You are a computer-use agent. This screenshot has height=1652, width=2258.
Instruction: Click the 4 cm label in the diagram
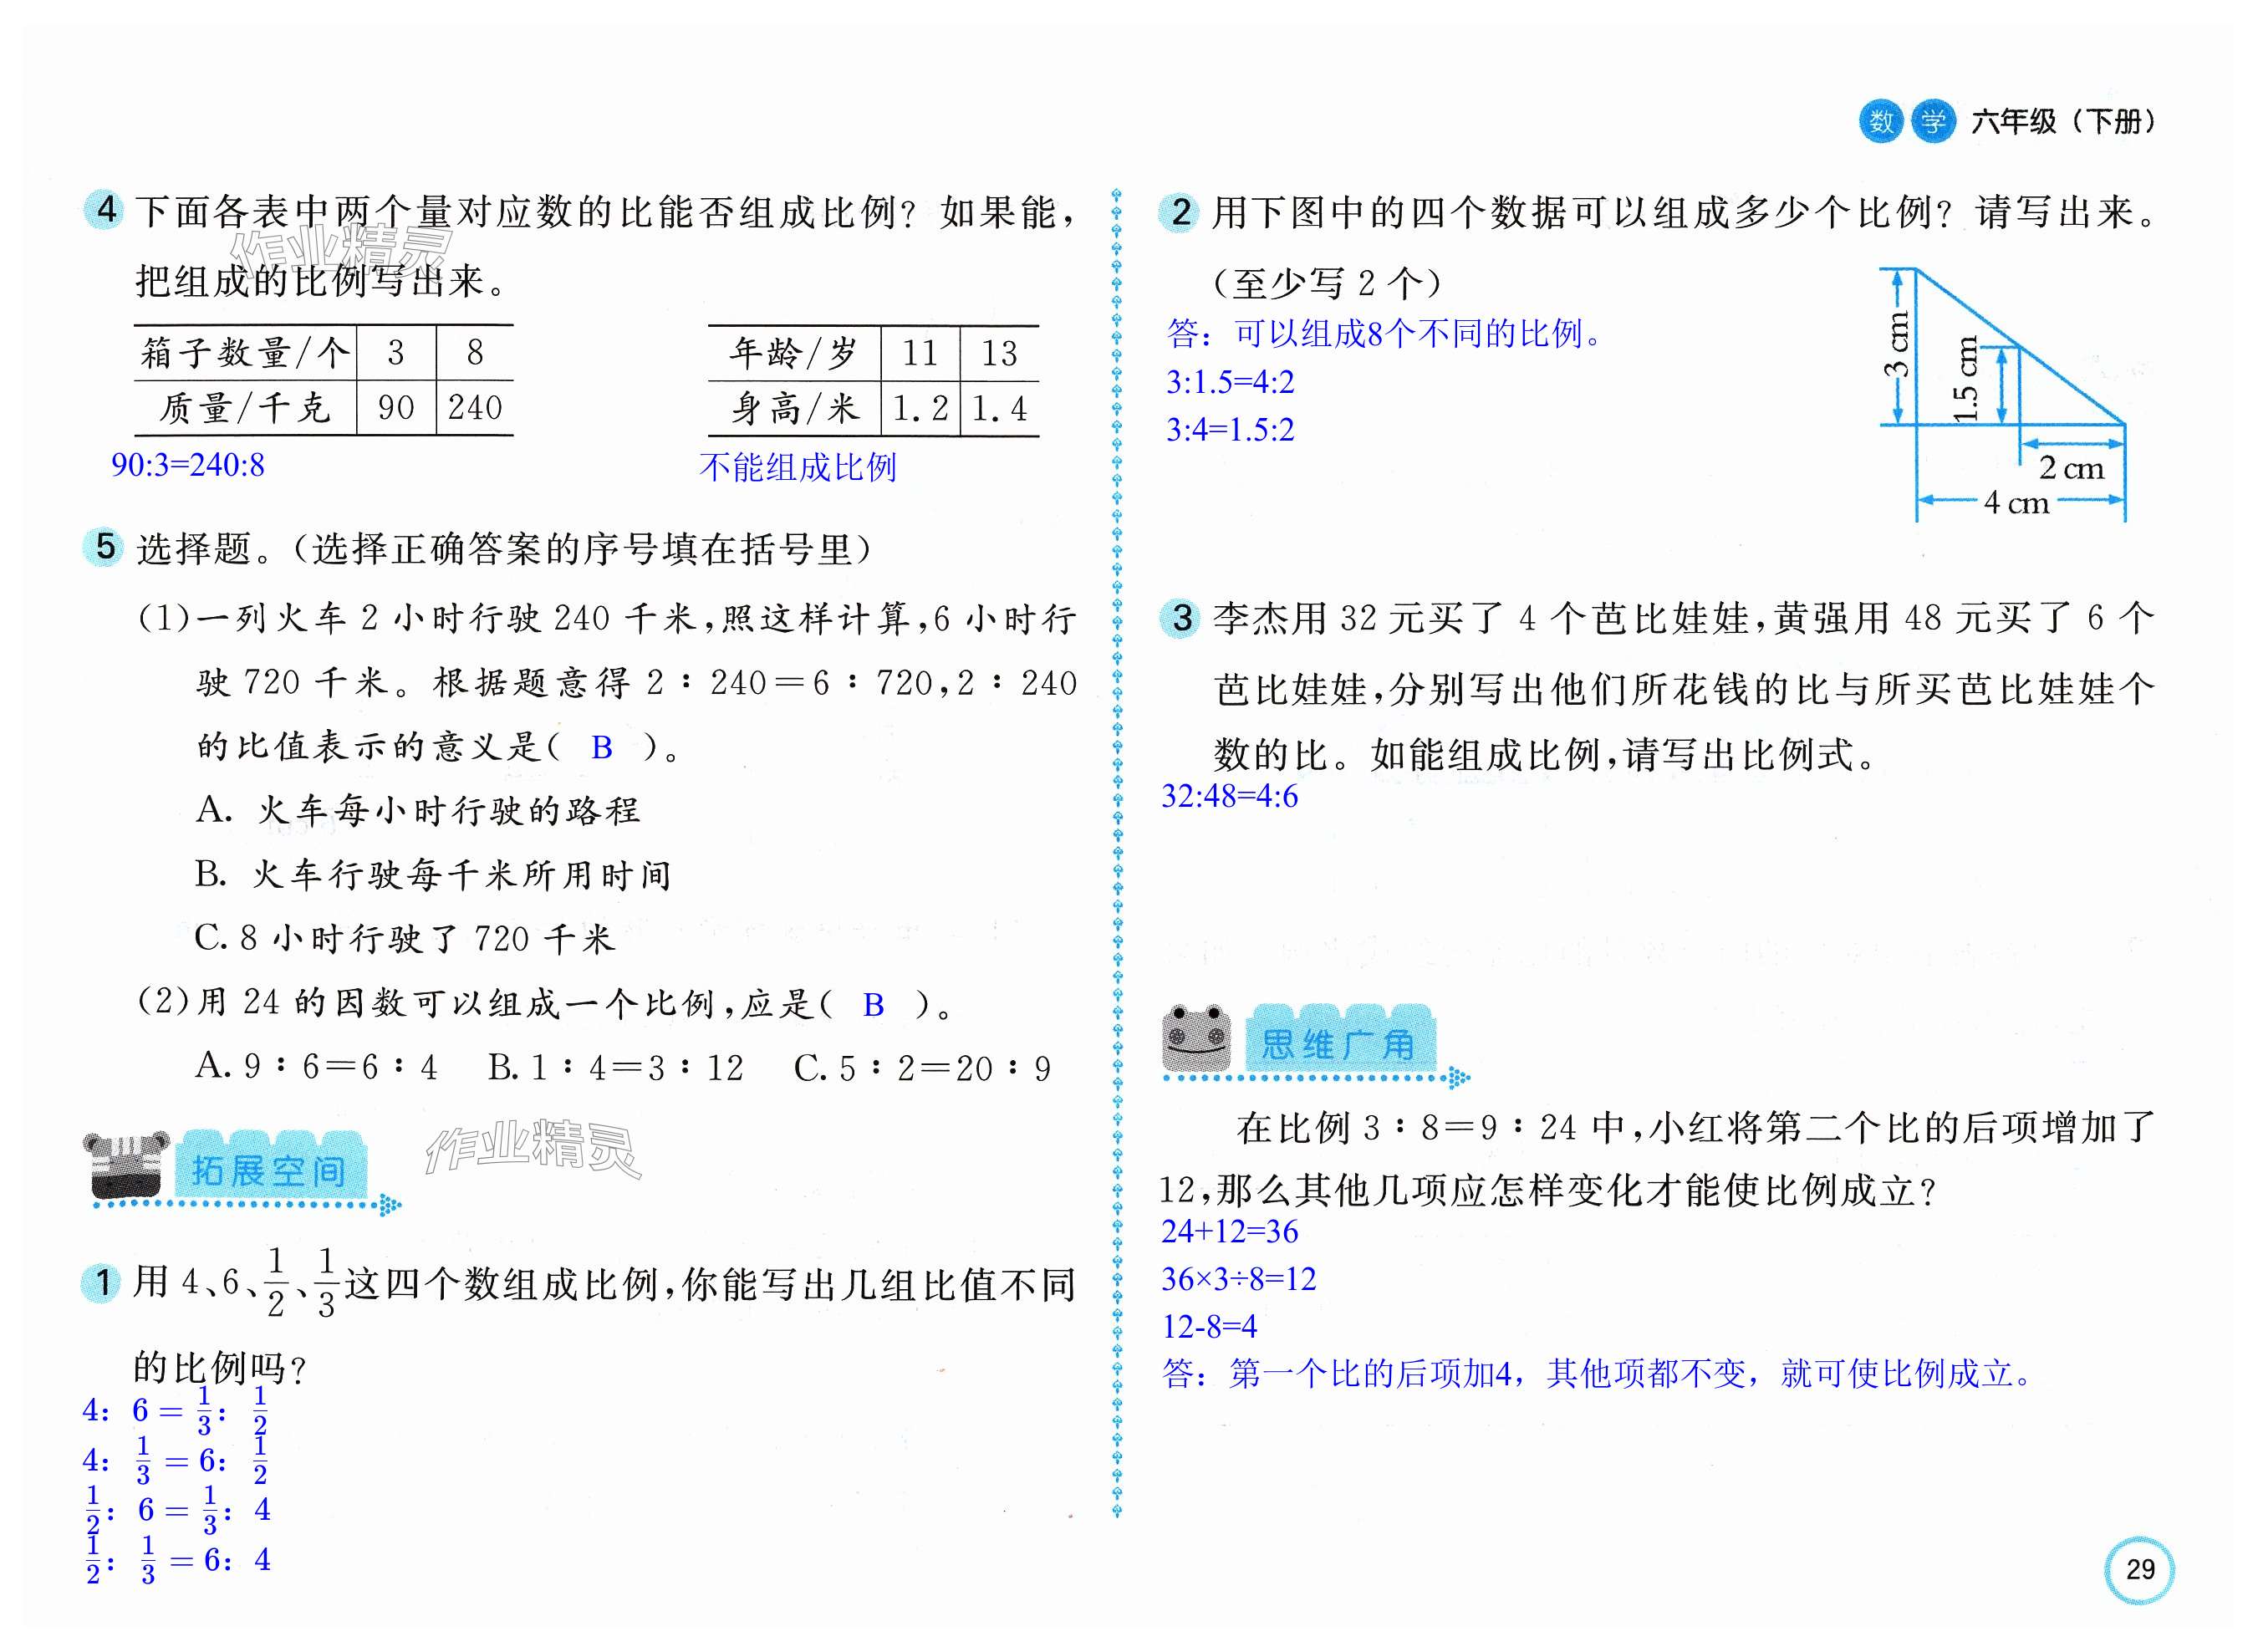[x=2016, y=502]
